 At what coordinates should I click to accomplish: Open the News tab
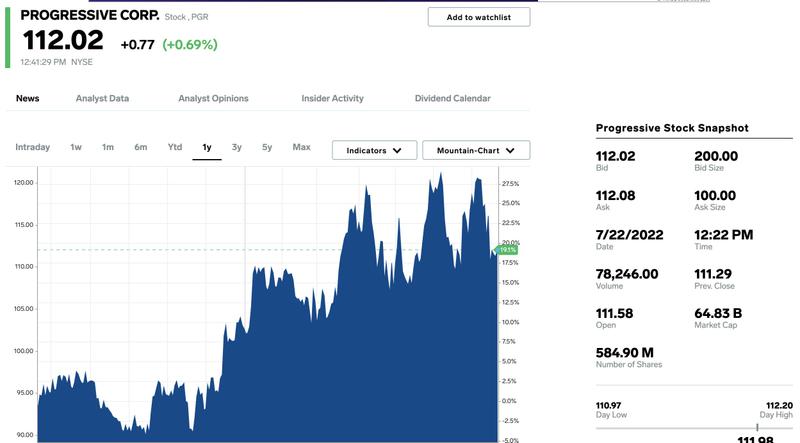pyautogui.click(x=28, y=99)
